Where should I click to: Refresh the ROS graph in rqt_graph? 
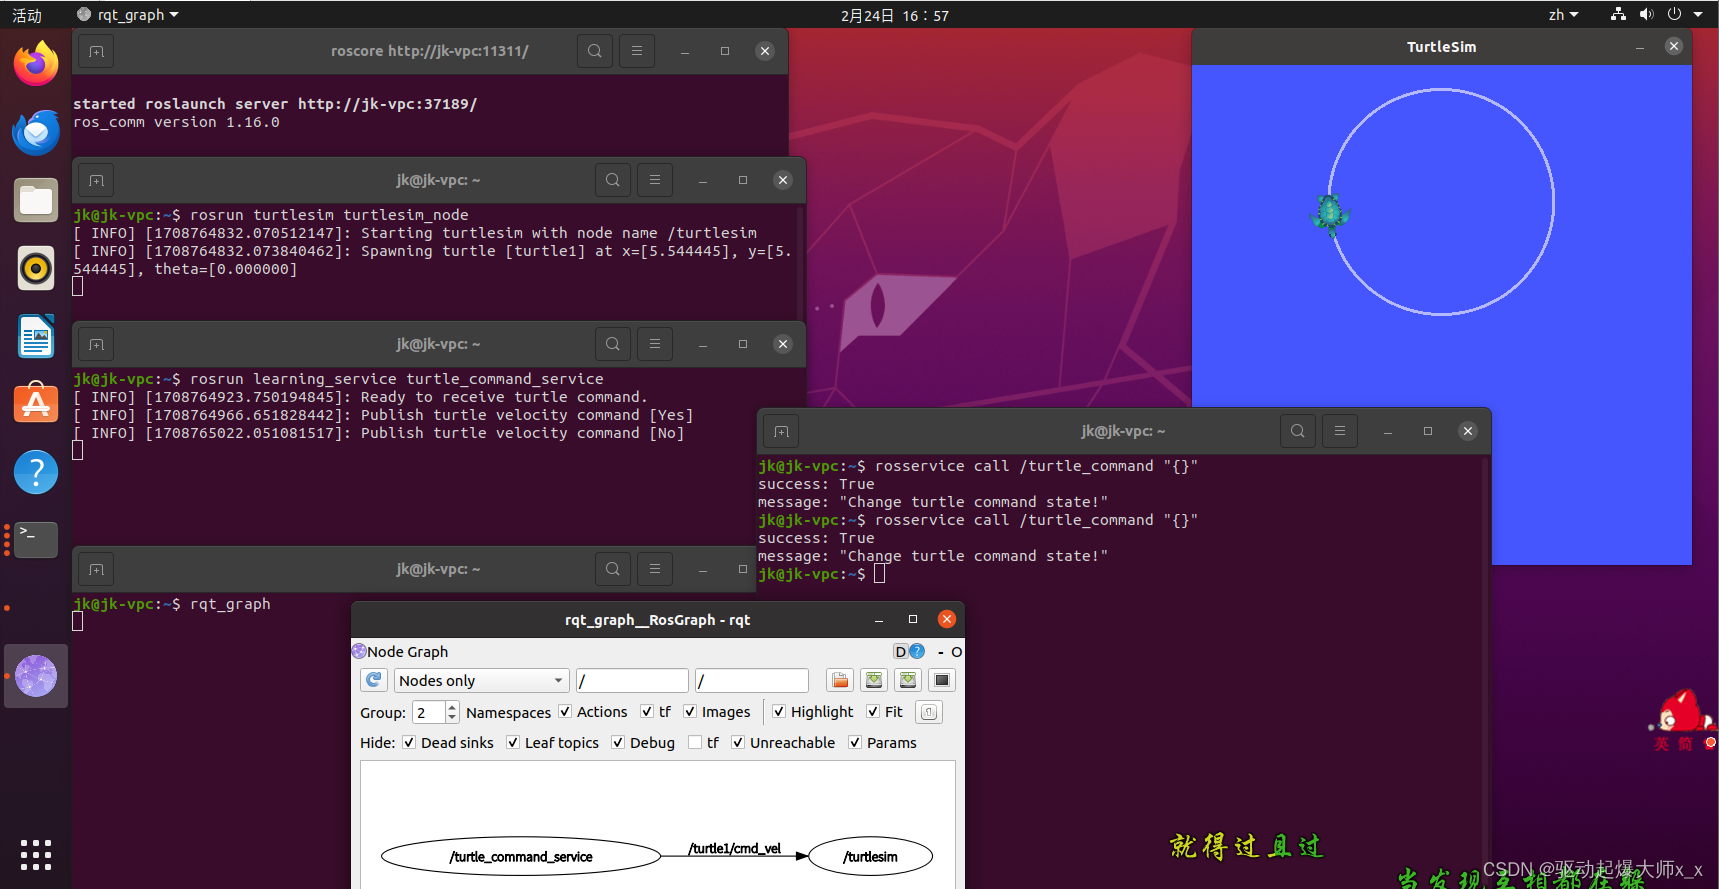(374, 680)
